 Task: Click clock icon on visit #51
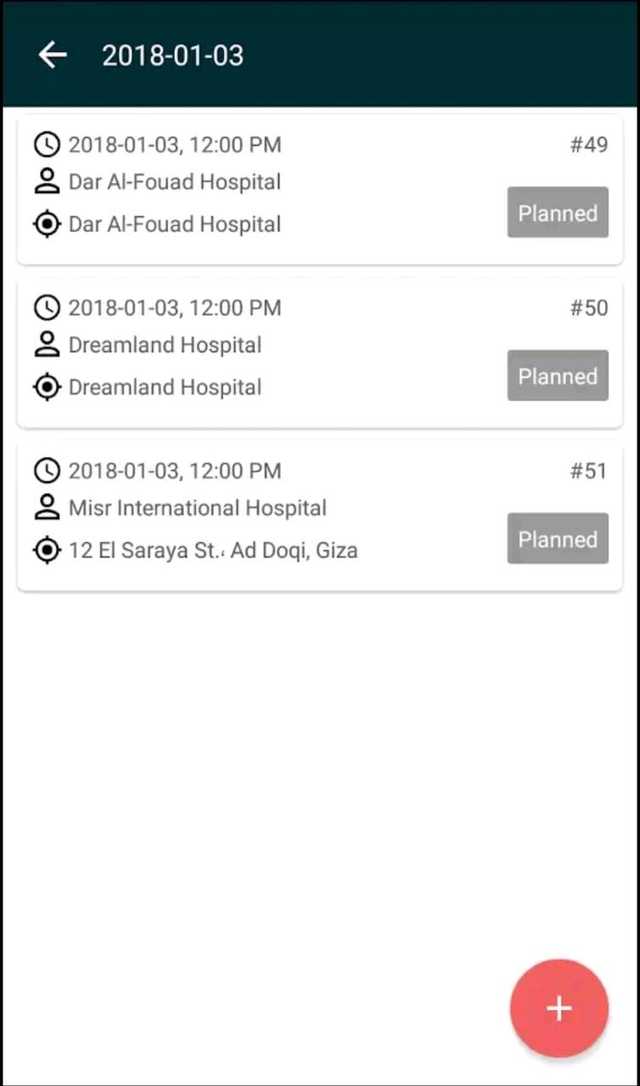coord(47,471)
